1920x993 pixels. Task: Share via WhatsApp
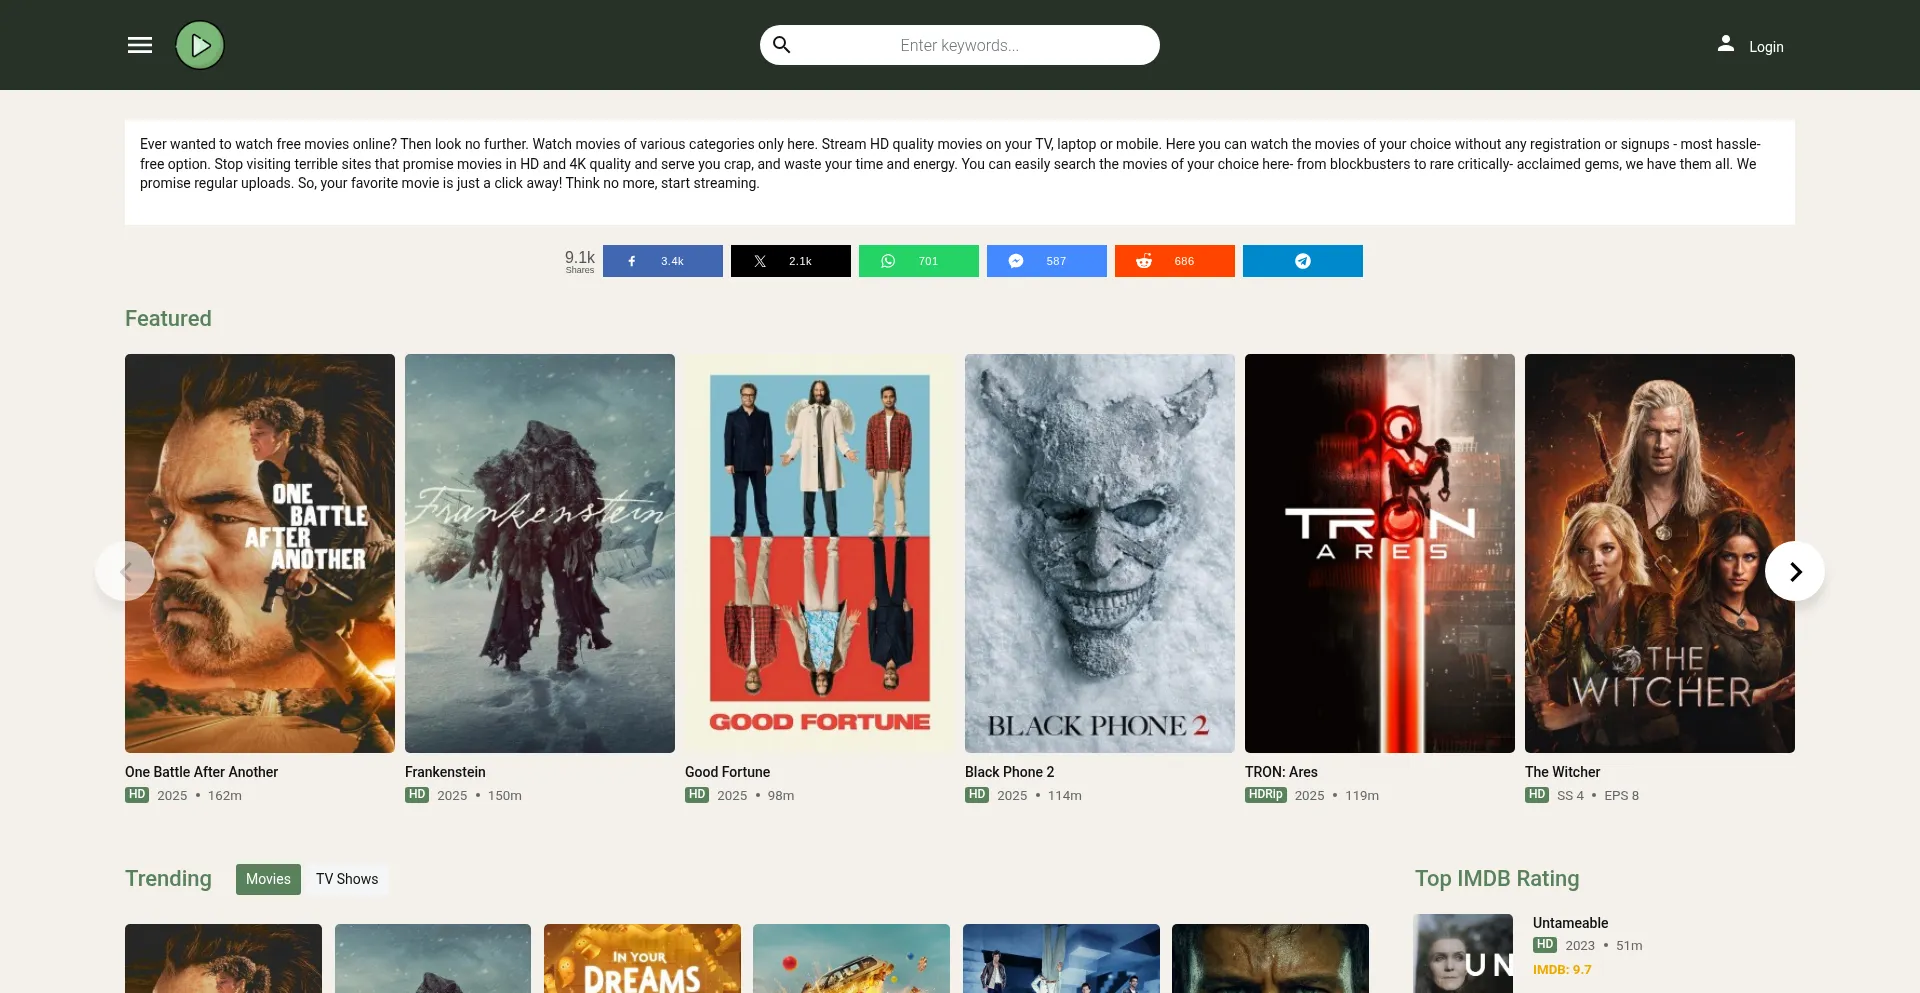point(918,261)
